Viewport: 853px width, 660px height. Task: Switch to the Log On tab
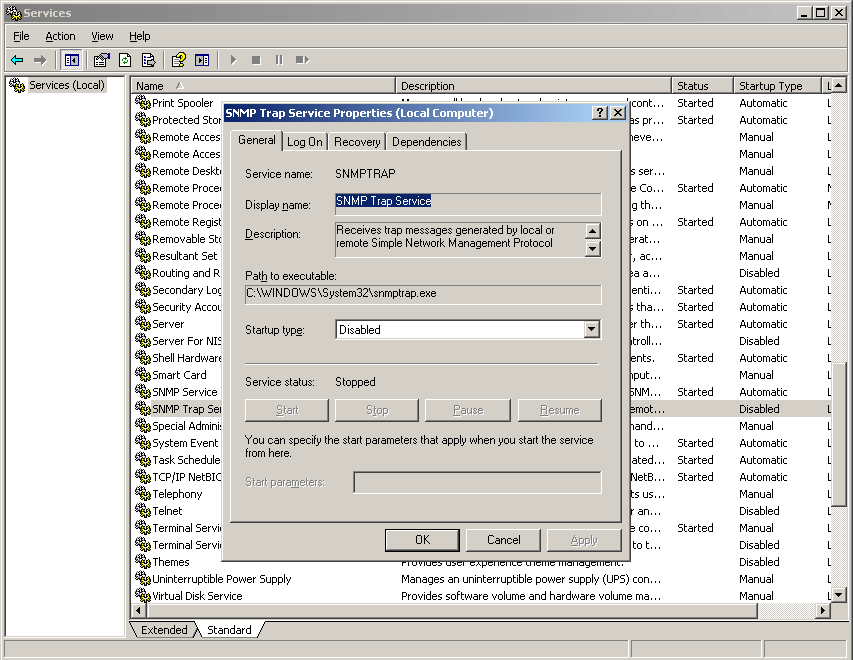[x=304, y=142]
